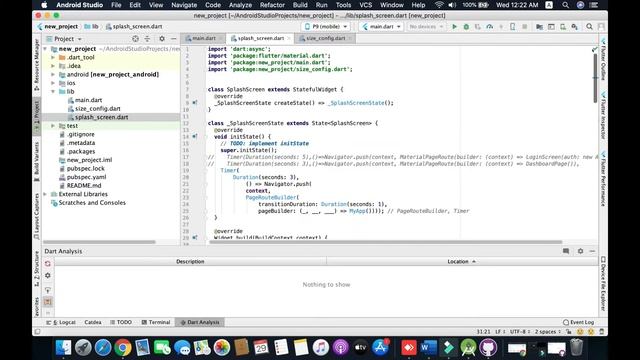This screenshot has width=640, height=360.
Task: Toggle the Flutter Performance panel
Action: [603, 179]
